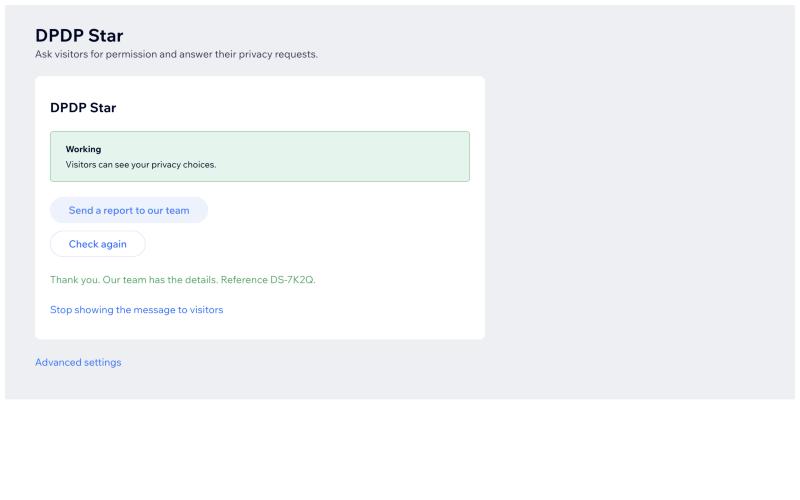This screenshot has height=500, width=800.
Task: Click 'Visitors can see your privacy choices.' text
Action: click(141, 165)
